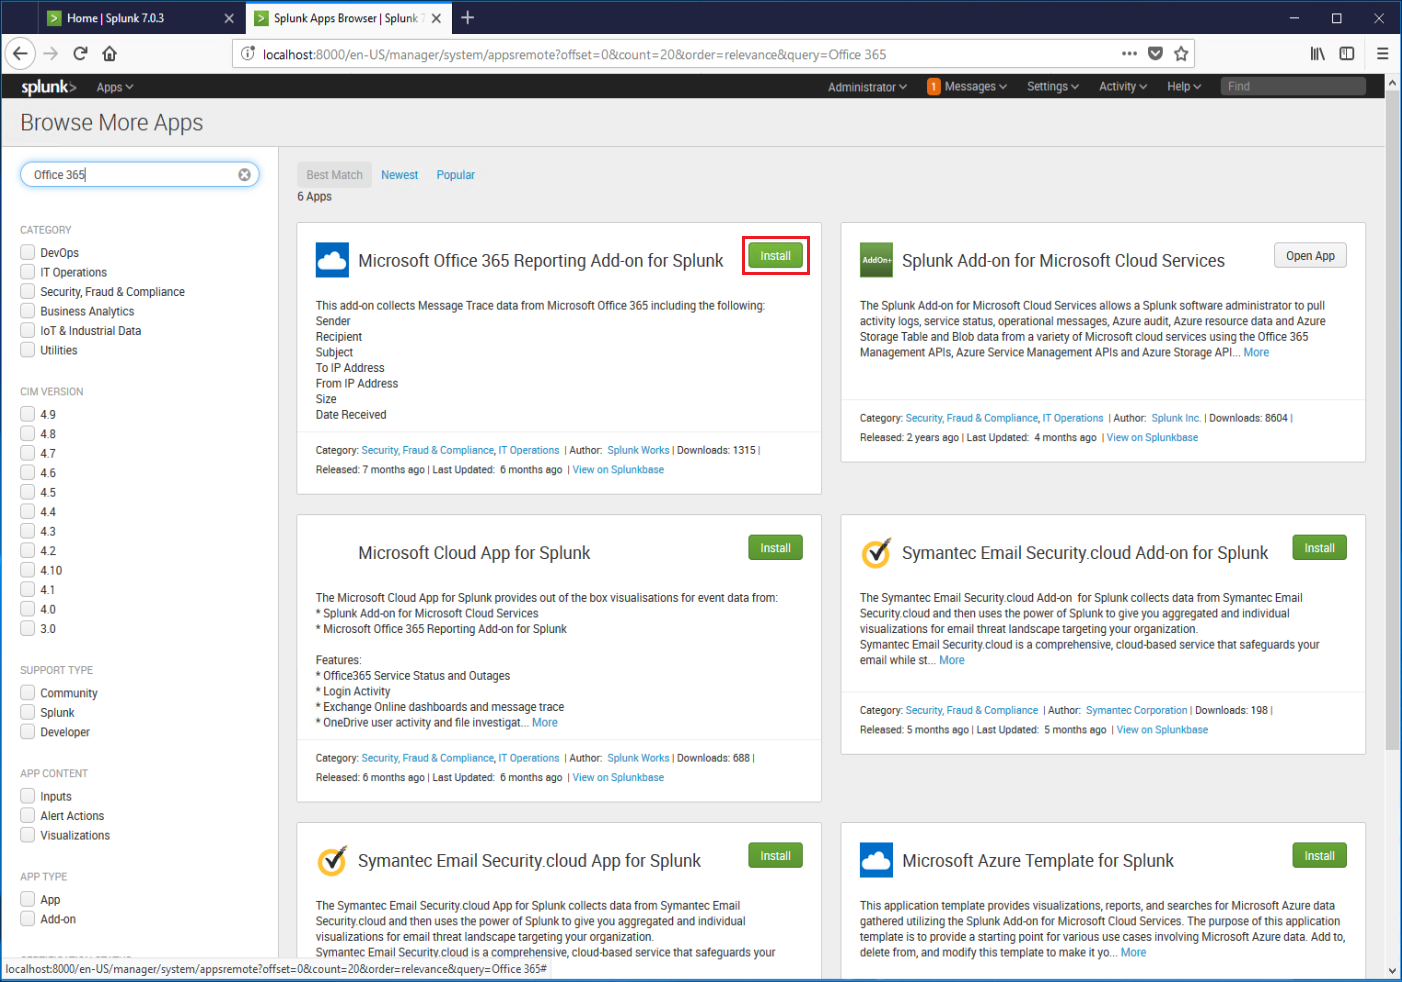Open App for Microsoft Cloud Services add-on
1402x982 pixels.
point(1310,256)
